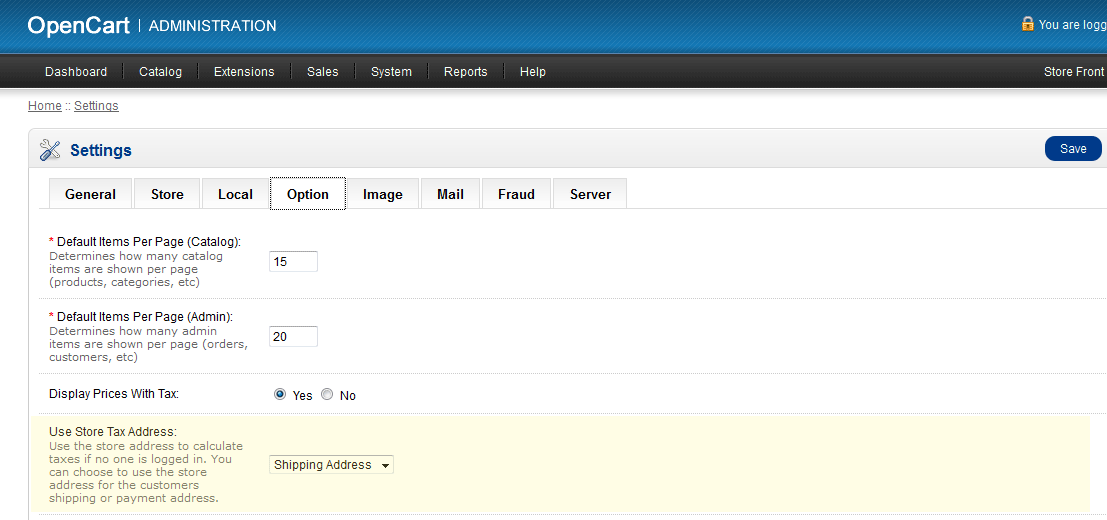Open the Catalog menu
The image size is (1107, 520).
pyautogui.click(x=160, y=72)
